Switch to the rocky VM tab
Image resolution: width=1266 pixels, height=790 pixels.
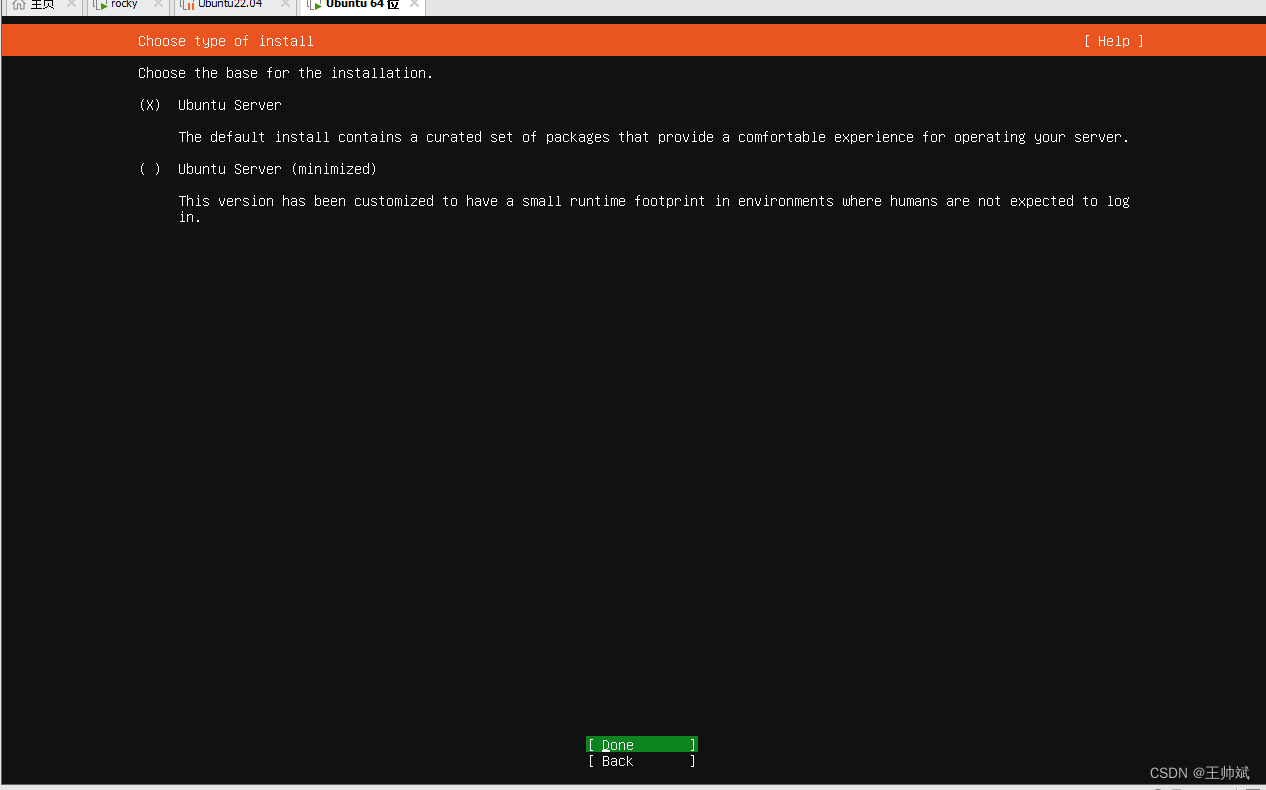pos(126,4)
